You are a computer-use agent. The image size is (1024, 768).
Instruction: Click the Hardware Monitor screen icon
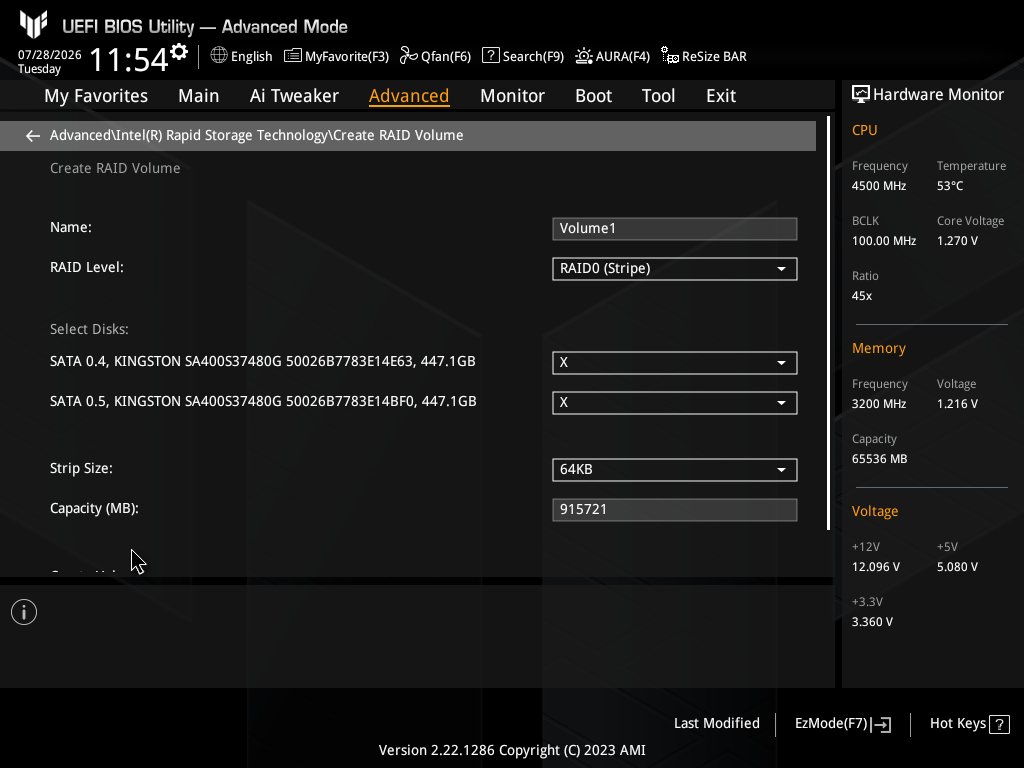point(861,94)
